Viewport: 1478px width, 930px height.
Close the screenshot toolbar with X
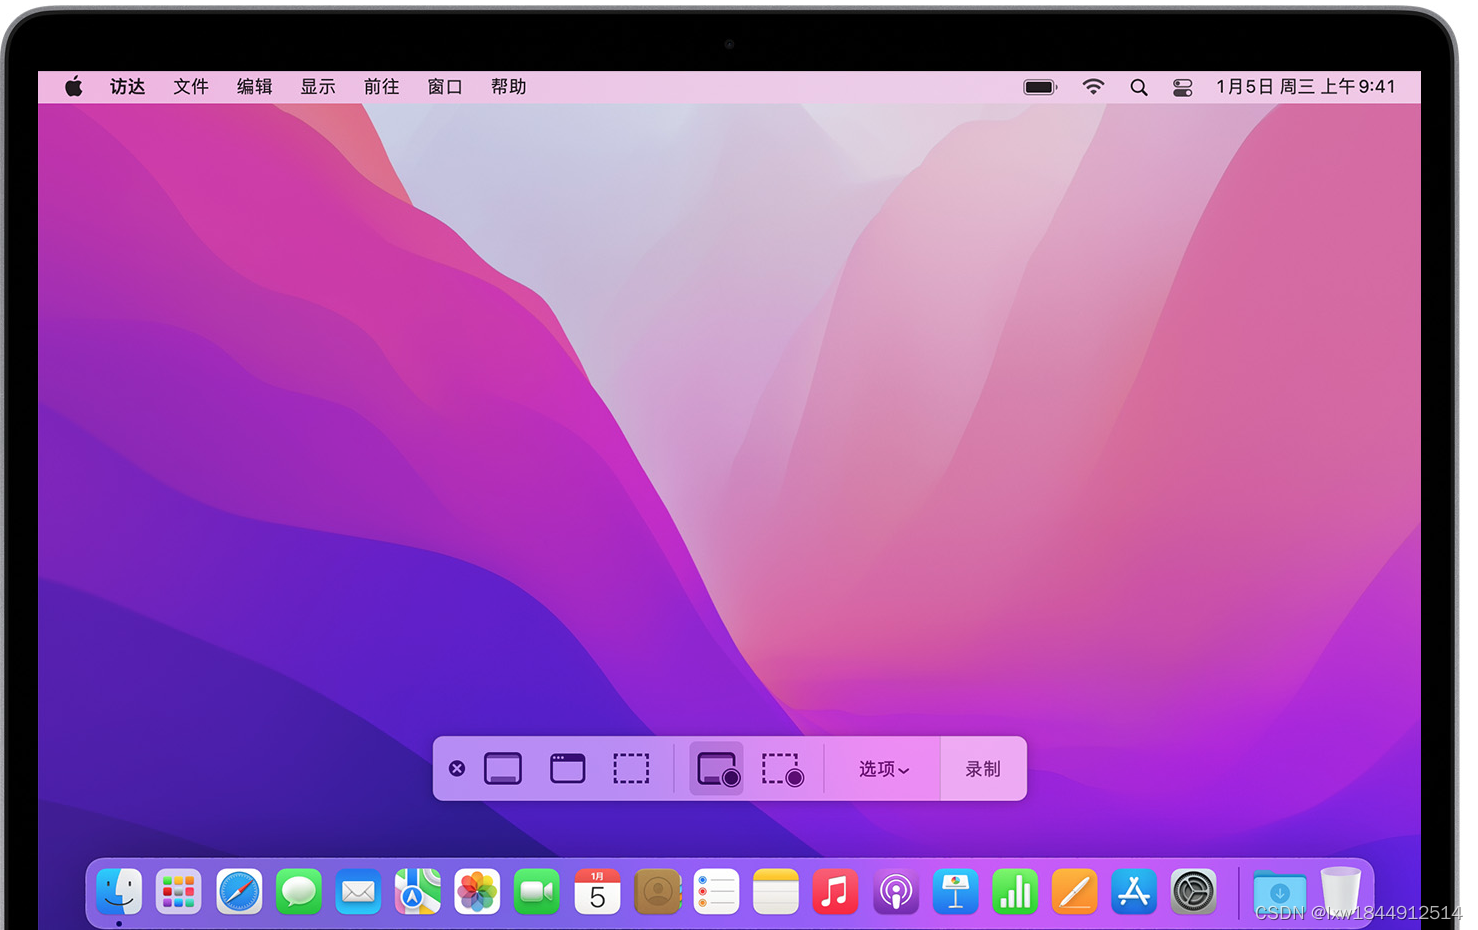coord(457,768)
